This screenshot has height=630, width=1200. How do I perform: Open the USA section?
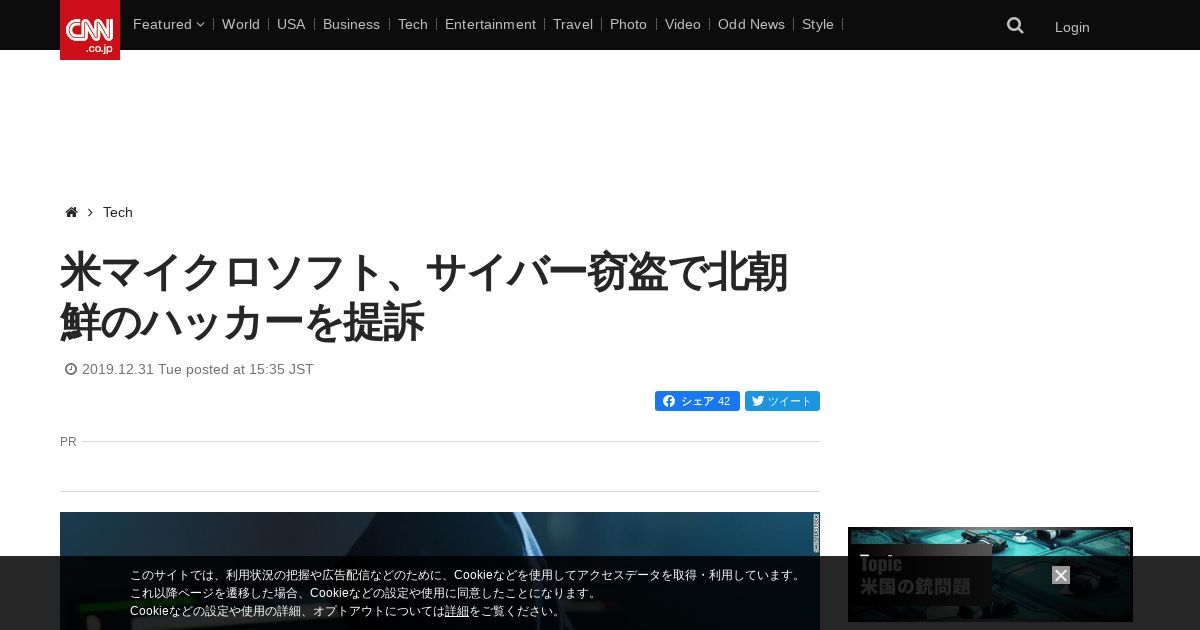point(291,24)
